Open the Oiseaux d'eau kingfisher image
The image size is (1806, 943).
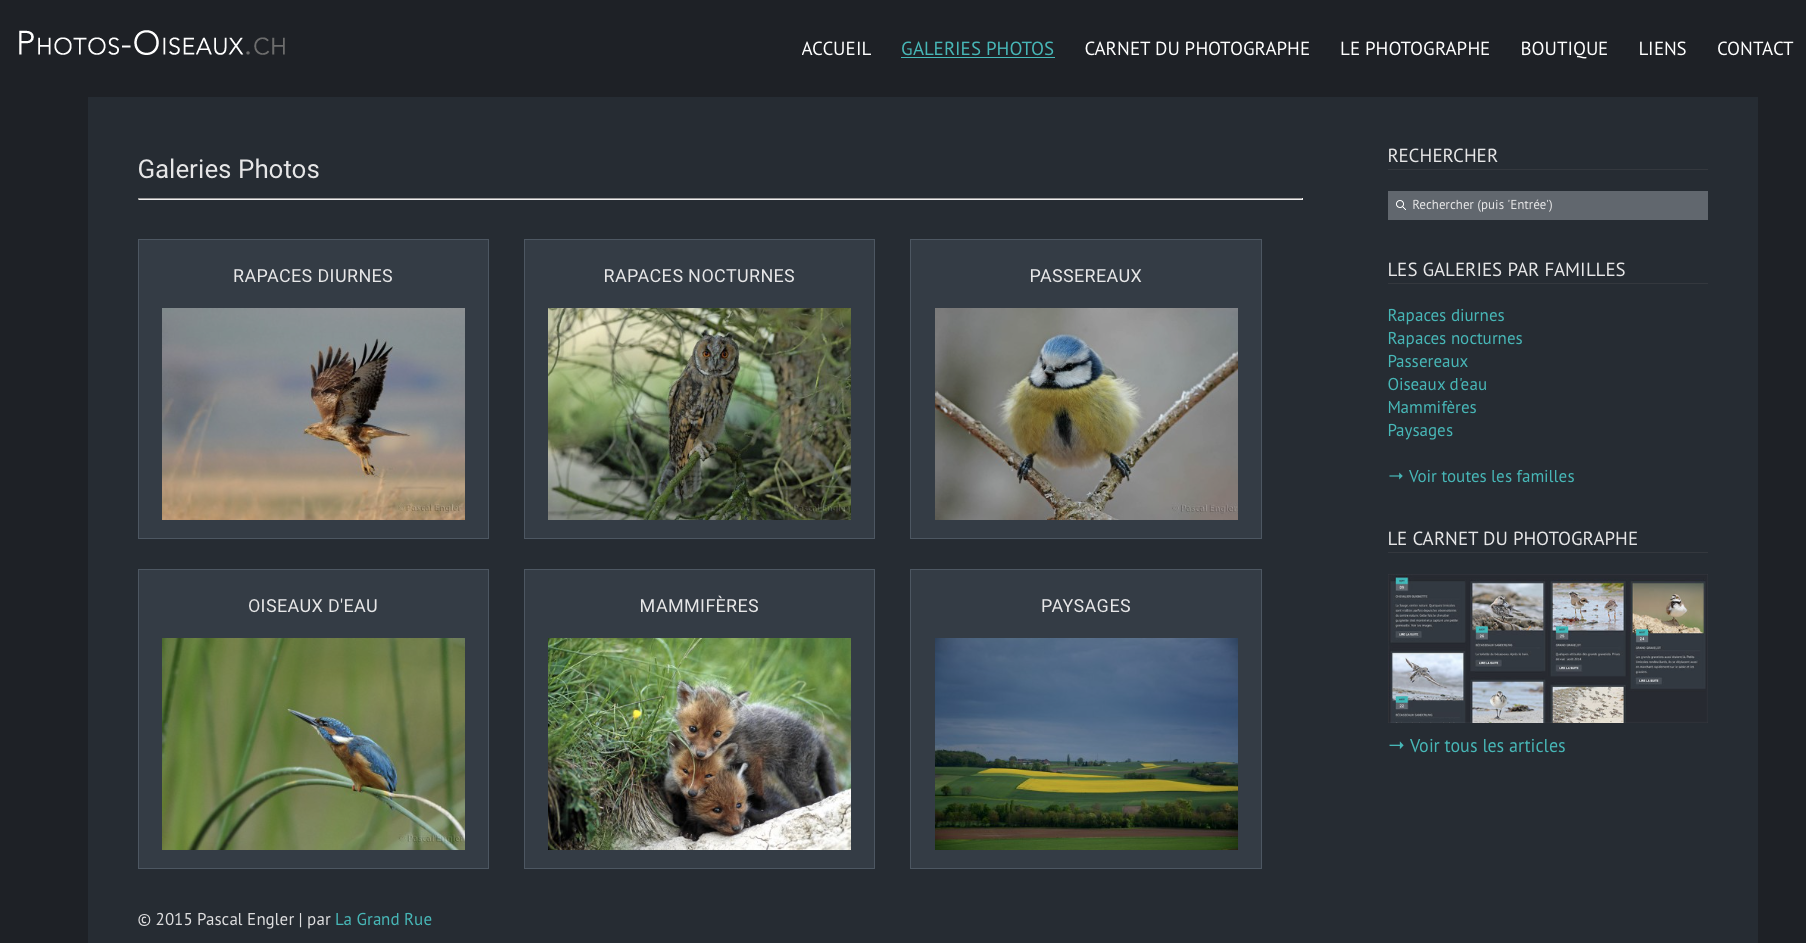tap(313, 744)
